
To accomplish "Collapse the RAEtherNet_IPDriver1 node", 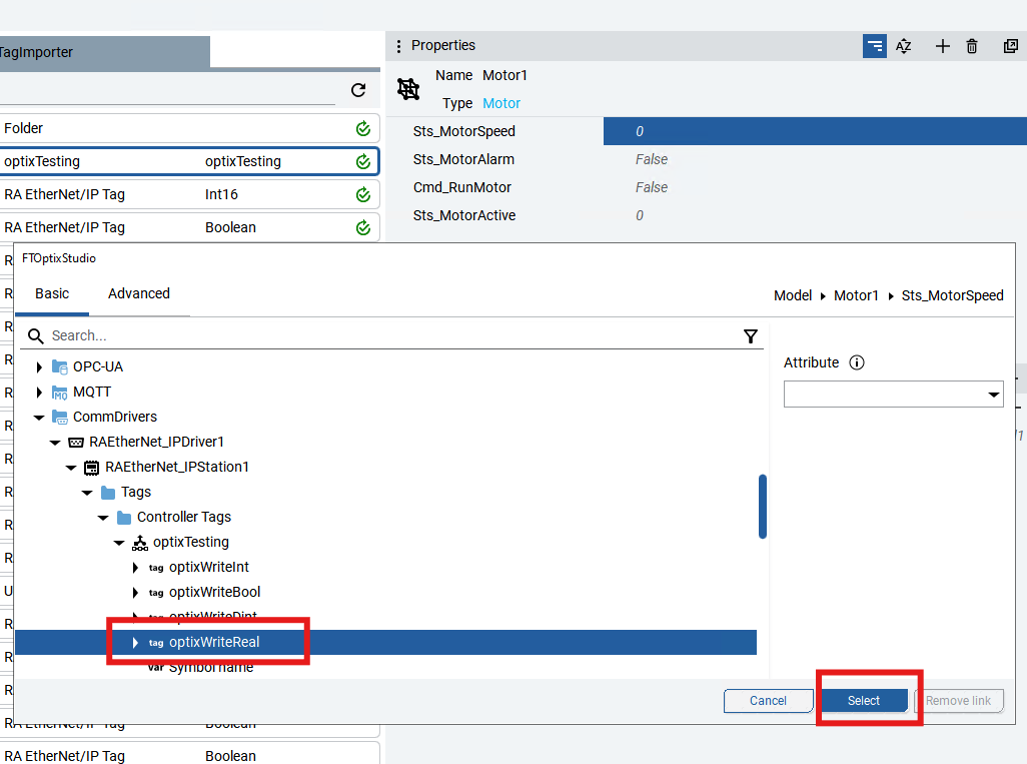I will click(x=55, y=443).
